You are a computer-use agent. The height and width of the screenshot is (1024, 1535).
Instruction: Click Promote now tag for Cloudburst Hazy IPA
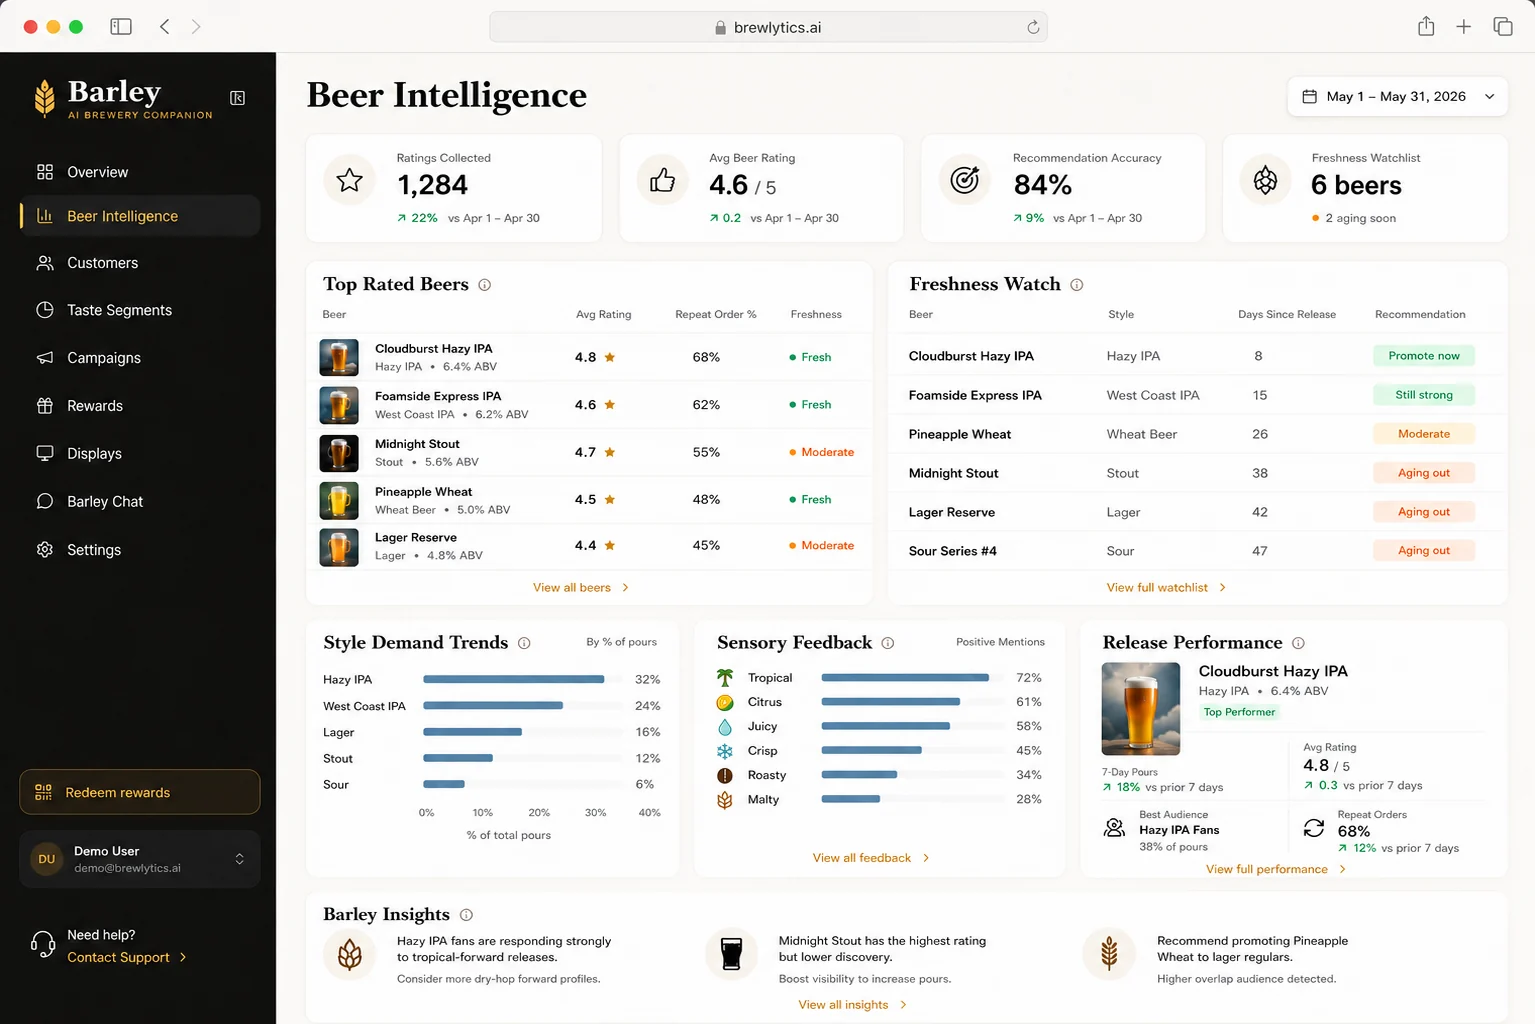[x=1424, y=356]
